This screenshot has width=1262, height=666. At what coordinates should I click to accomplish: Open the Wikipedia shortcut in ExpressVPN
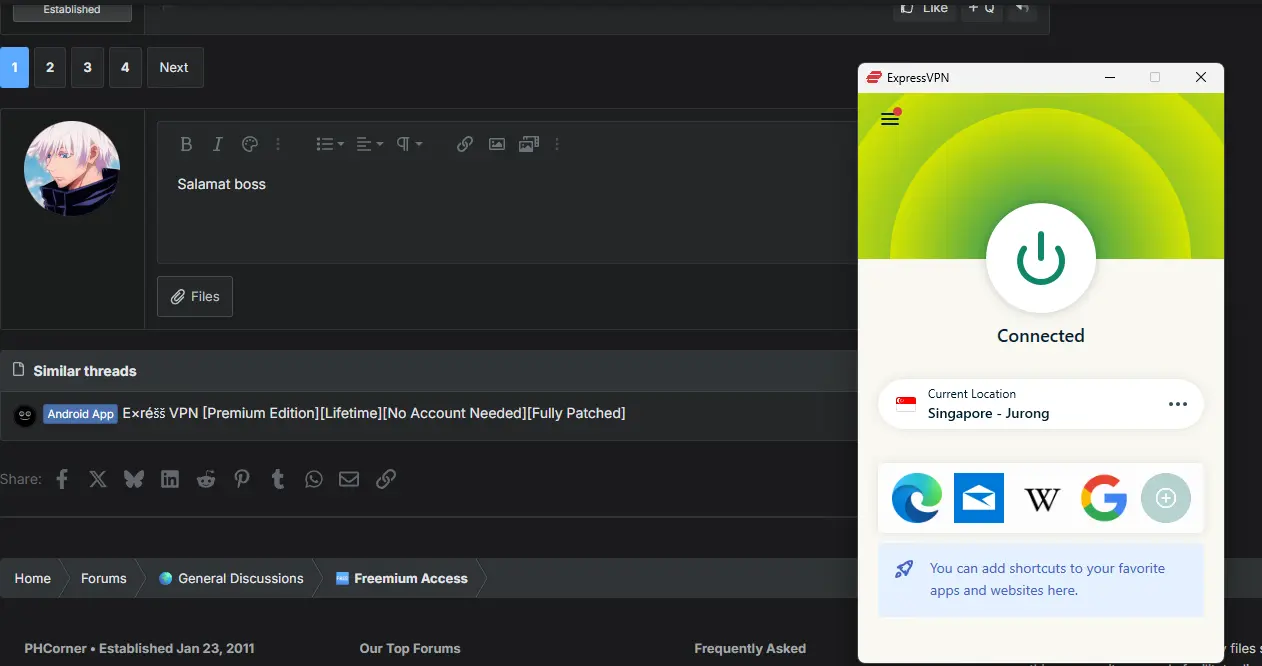(1042, 498)
